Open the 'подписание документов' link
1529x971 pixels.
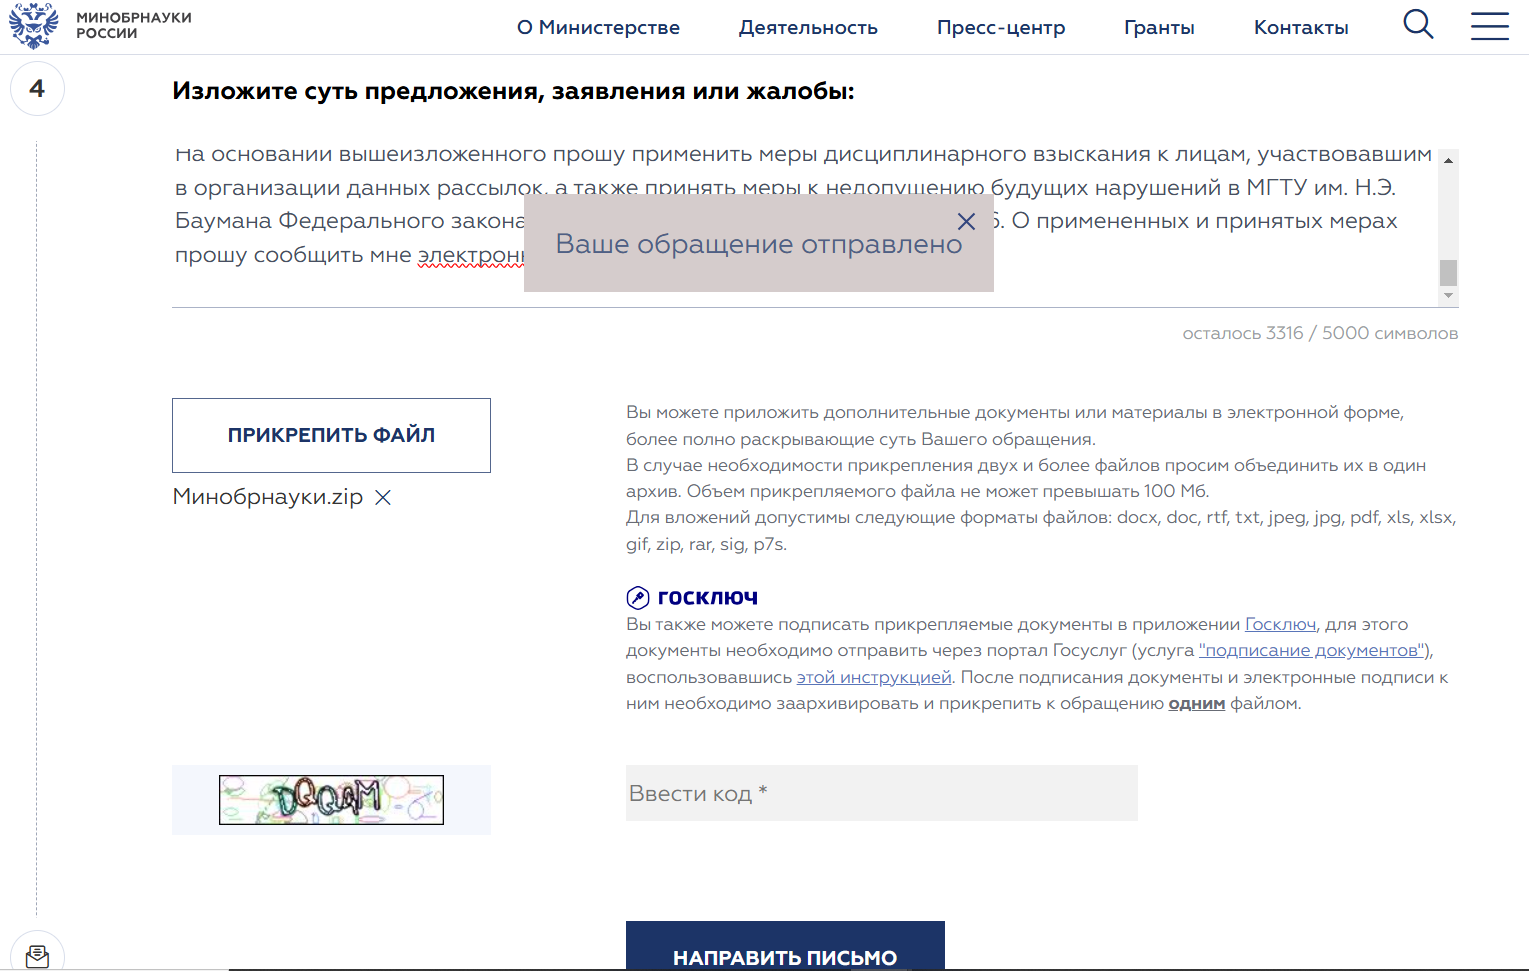tap(1312, 650)
